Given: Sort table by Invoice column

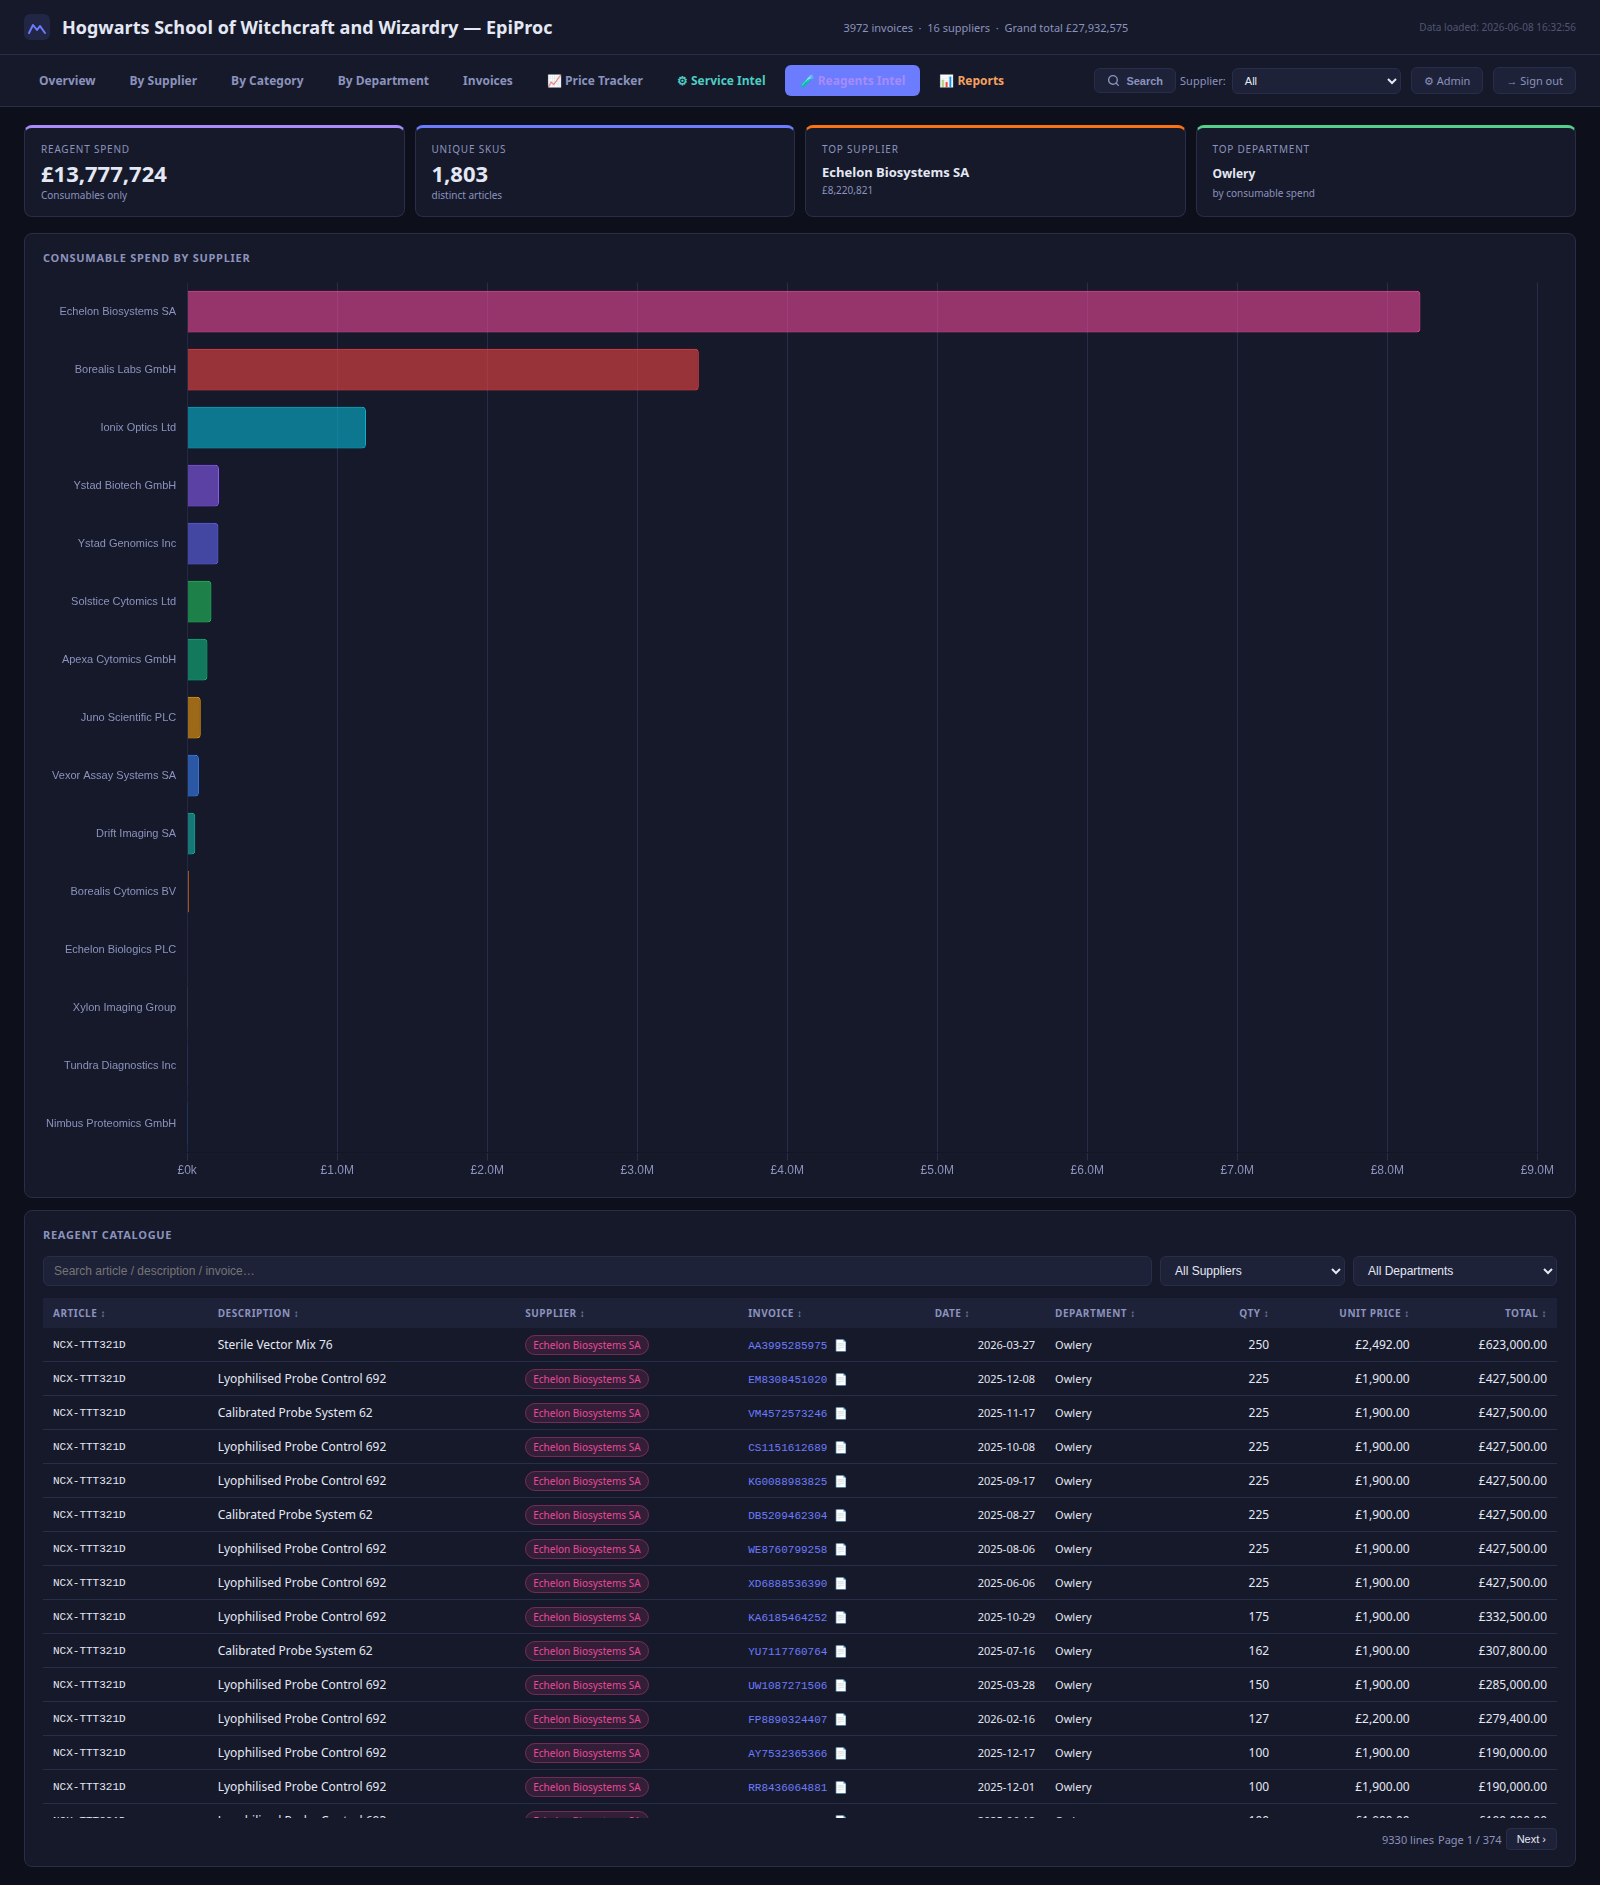Looking at the screenshot, I should 774,1313.
